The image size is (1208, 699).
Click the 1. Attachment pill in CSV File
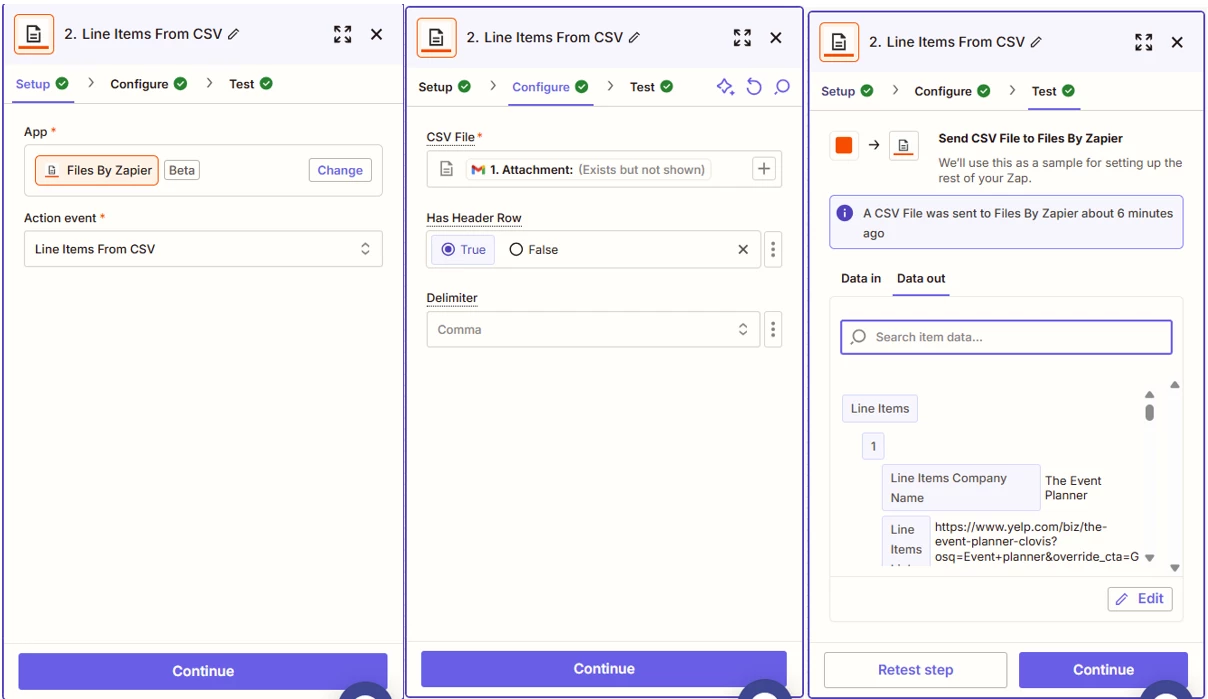(589, 170)
